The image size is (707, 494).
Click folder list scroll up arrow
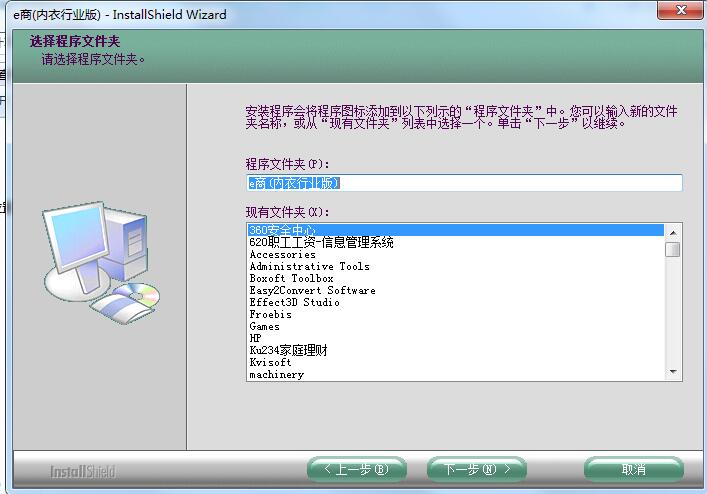(x=673, y=233)
